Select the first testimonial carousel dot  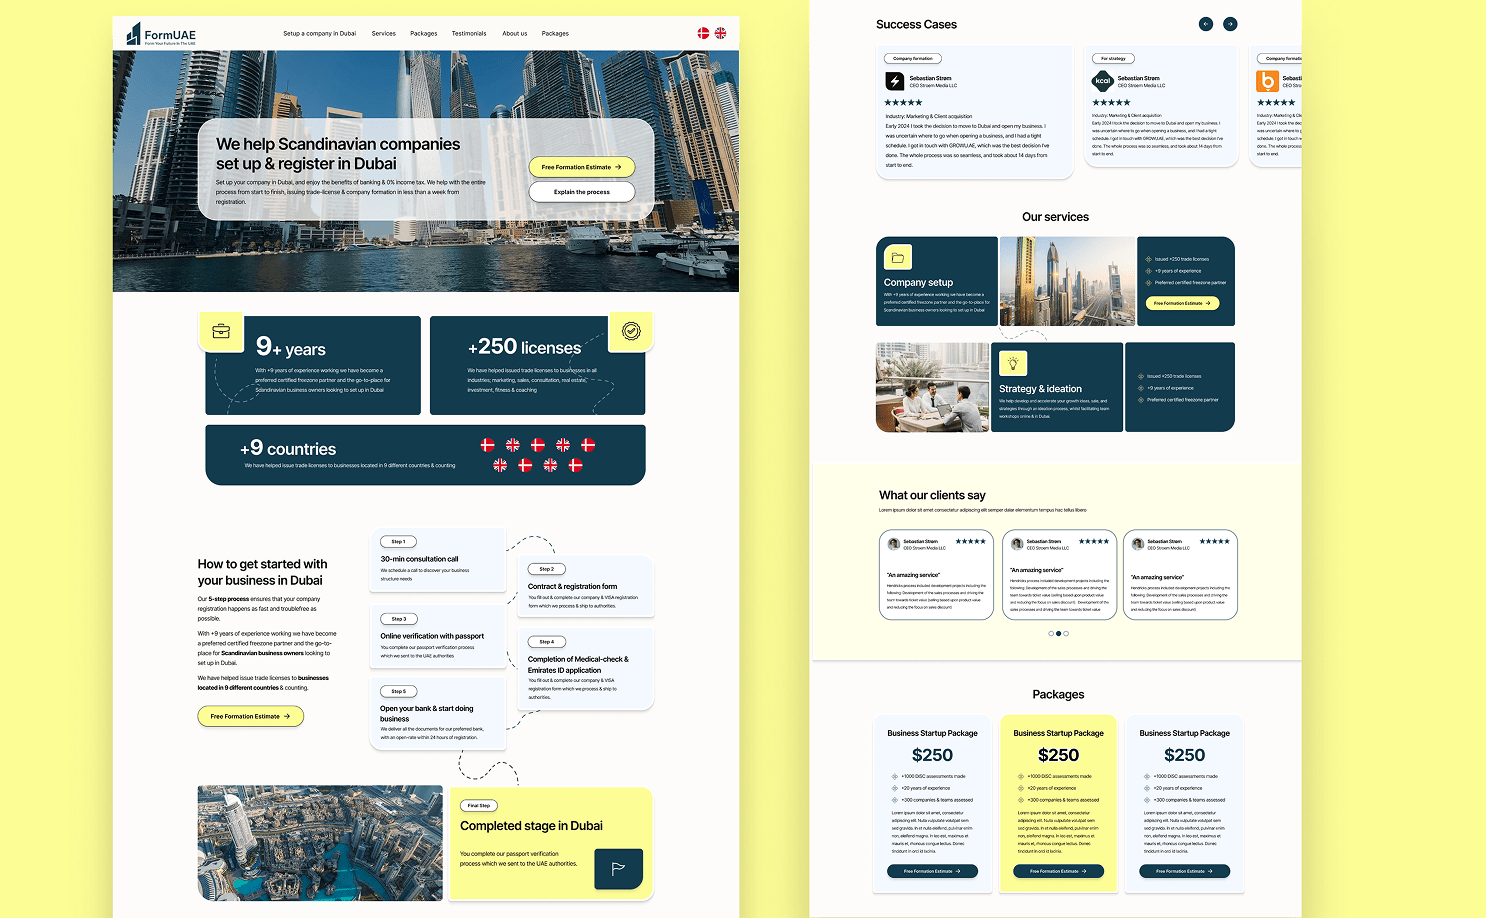click(x=1051, y=633)
